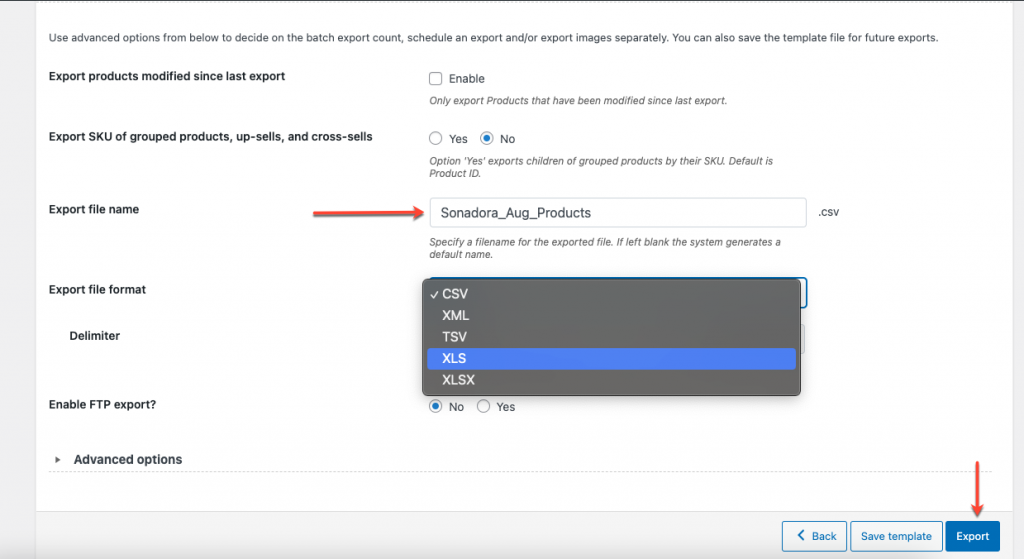Choose TSV from the file format dropdown

click(x=611, y=337)
